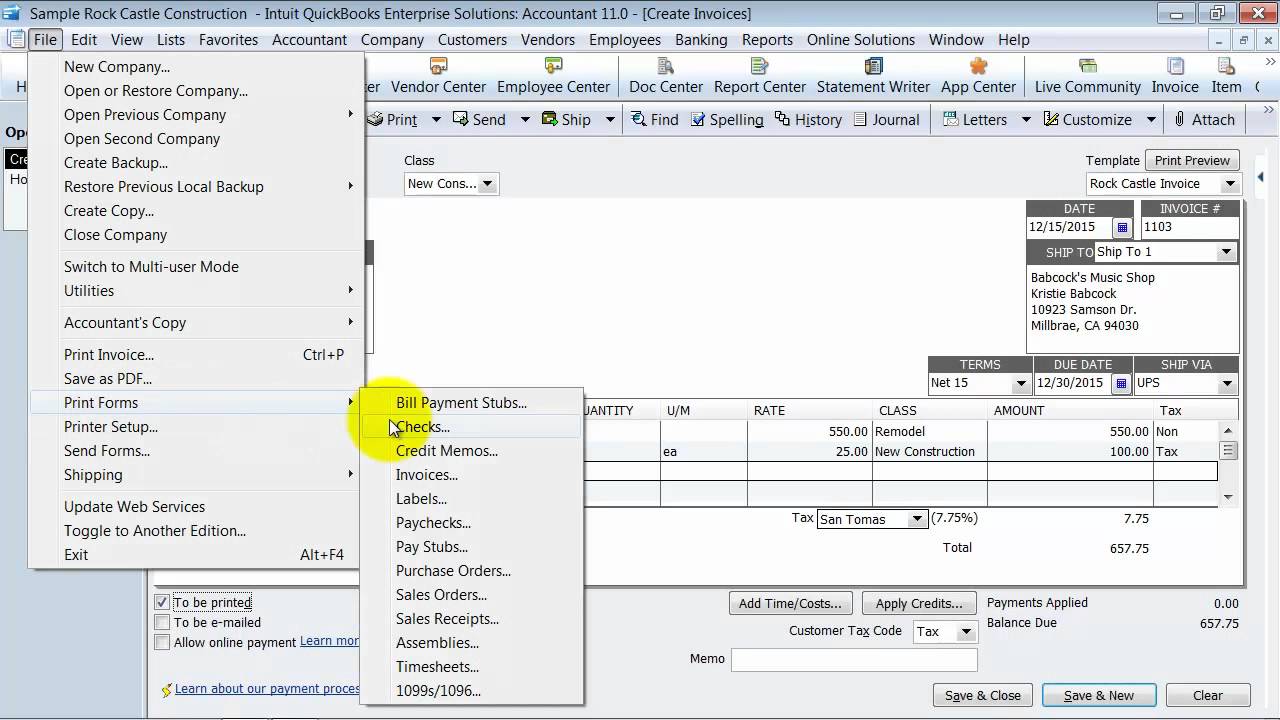Screen dimensions: 1280x720
Task: Launch Statement Writer from icon bar
Action: pos(873,76)
